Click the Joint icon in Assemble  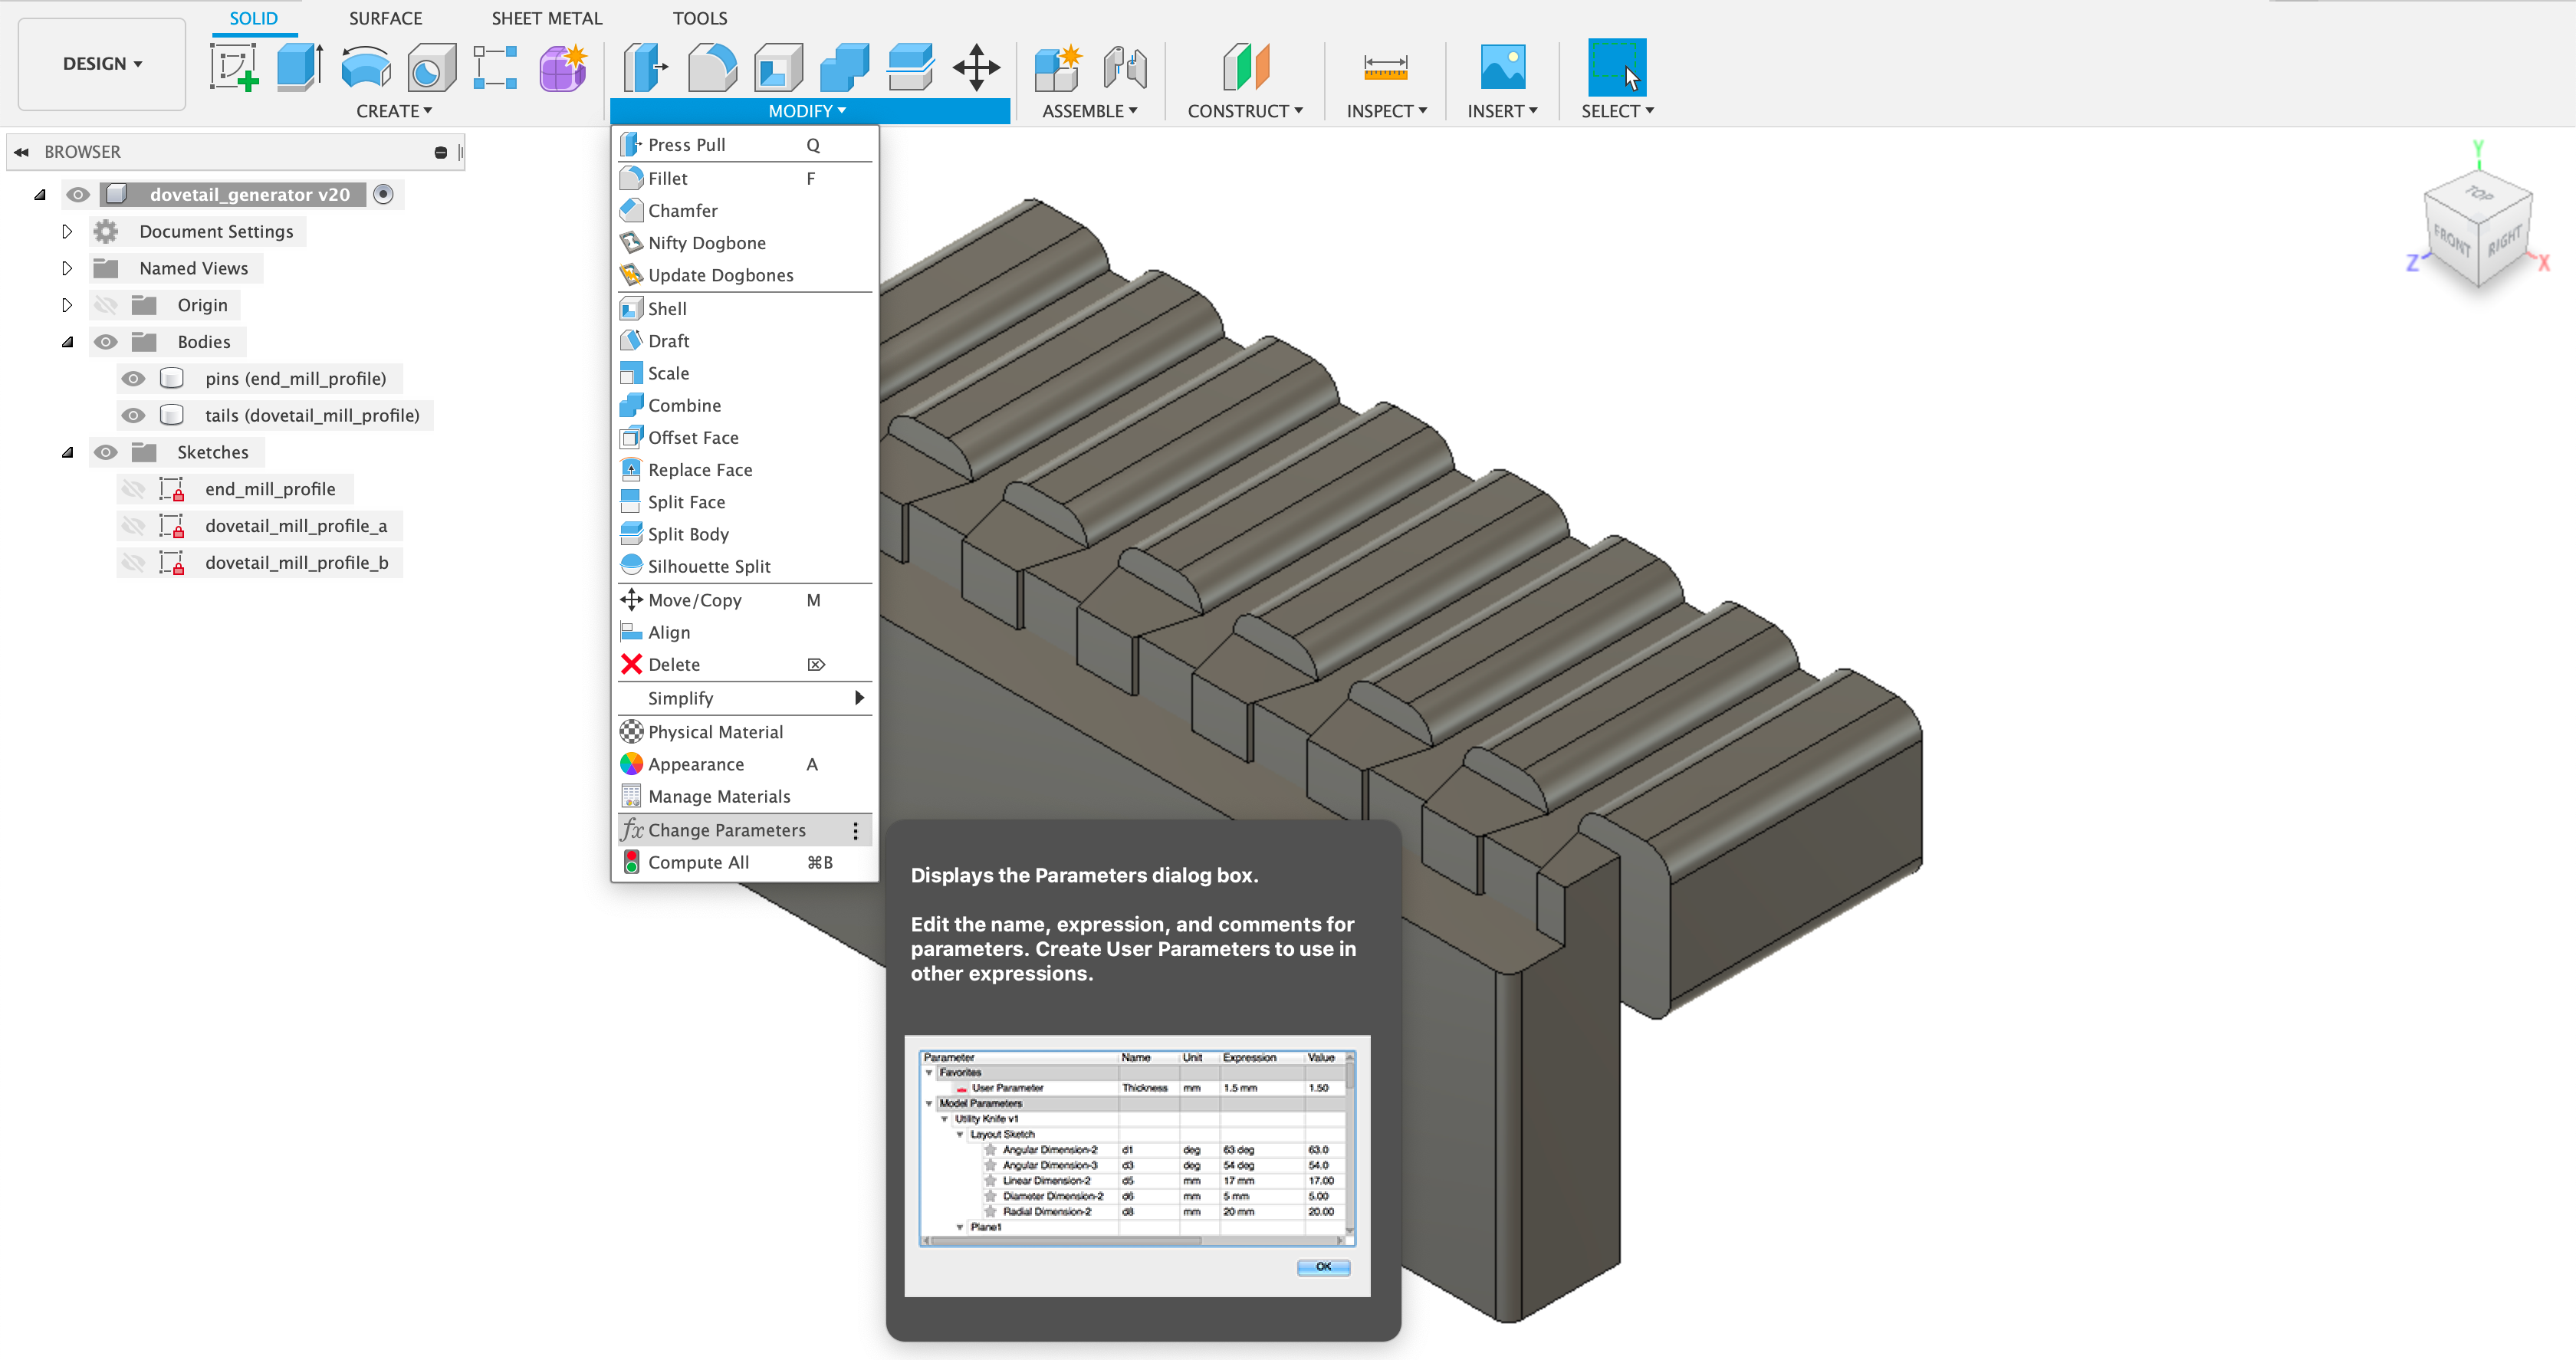tap(1125, 68)
